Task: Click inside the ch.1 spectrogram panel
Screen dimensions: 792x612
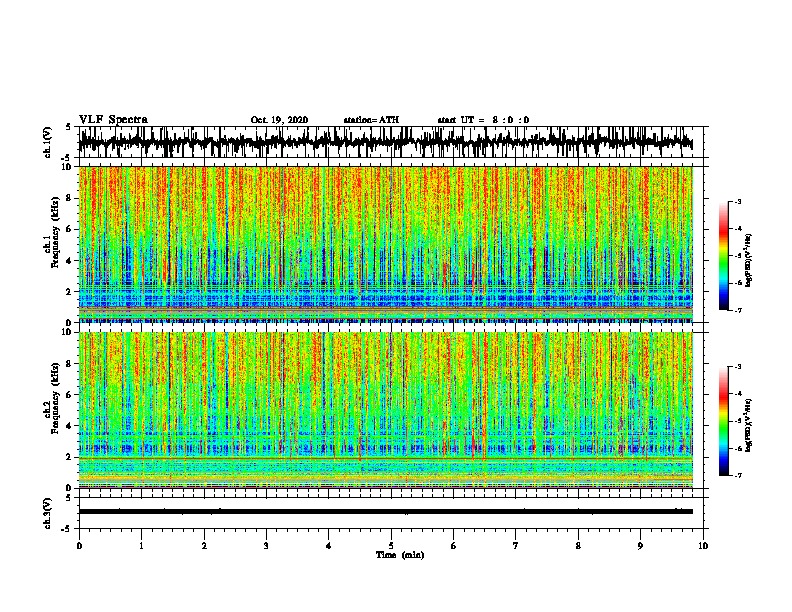Action: (385, 244)
